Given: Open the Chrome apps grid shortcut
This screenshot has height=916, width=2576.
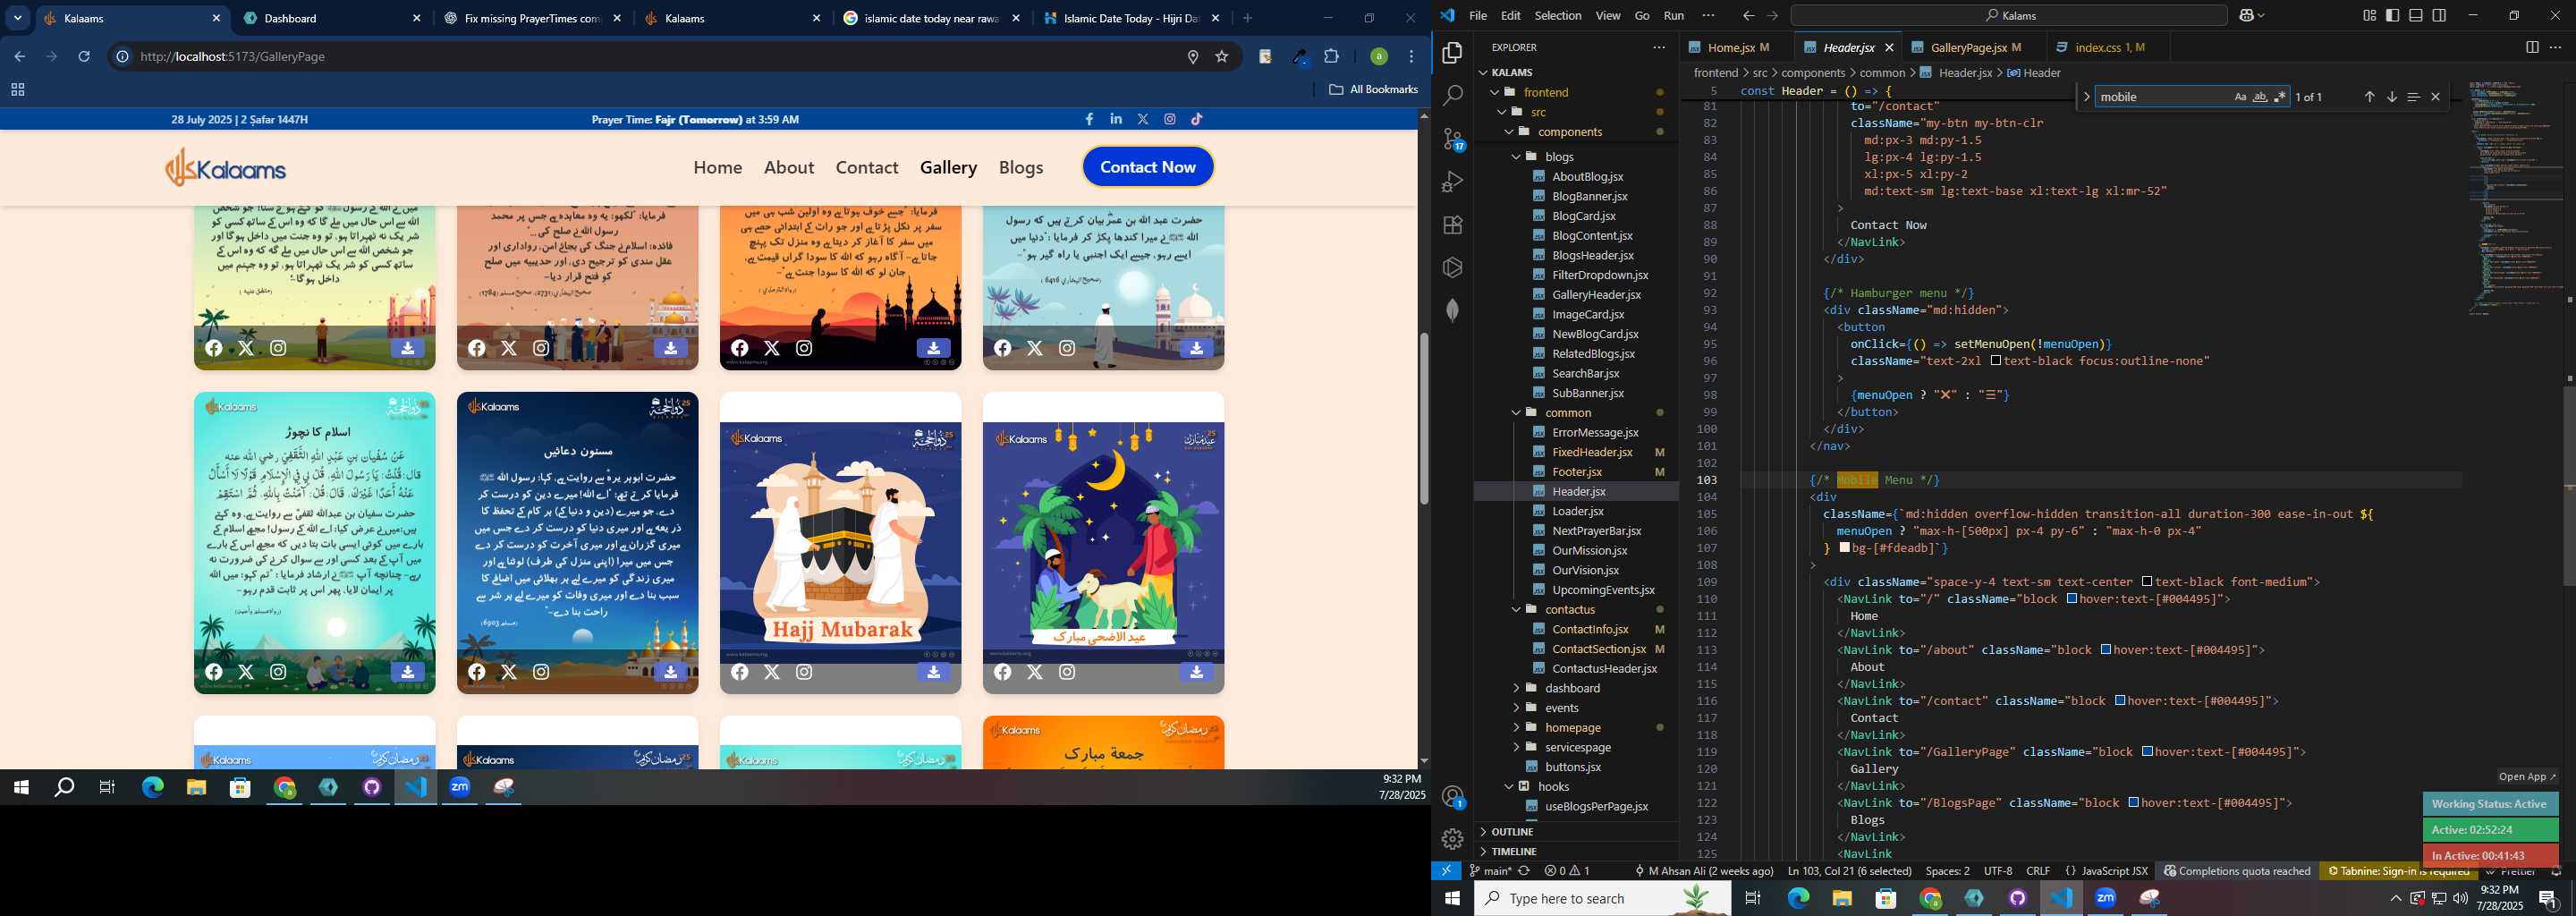Looking at the screenshot, I should coord(17,90).
